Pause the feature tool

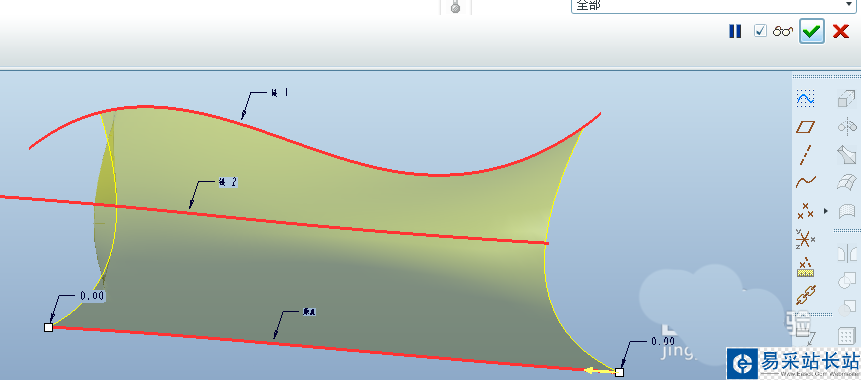point(735,31)
